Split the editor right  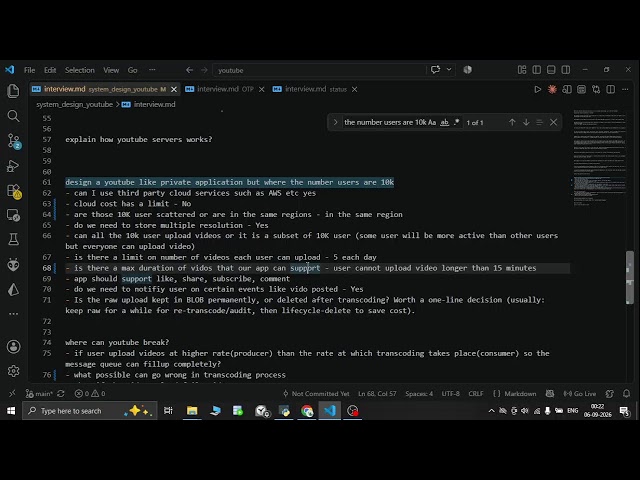click(x=611, y=89)
